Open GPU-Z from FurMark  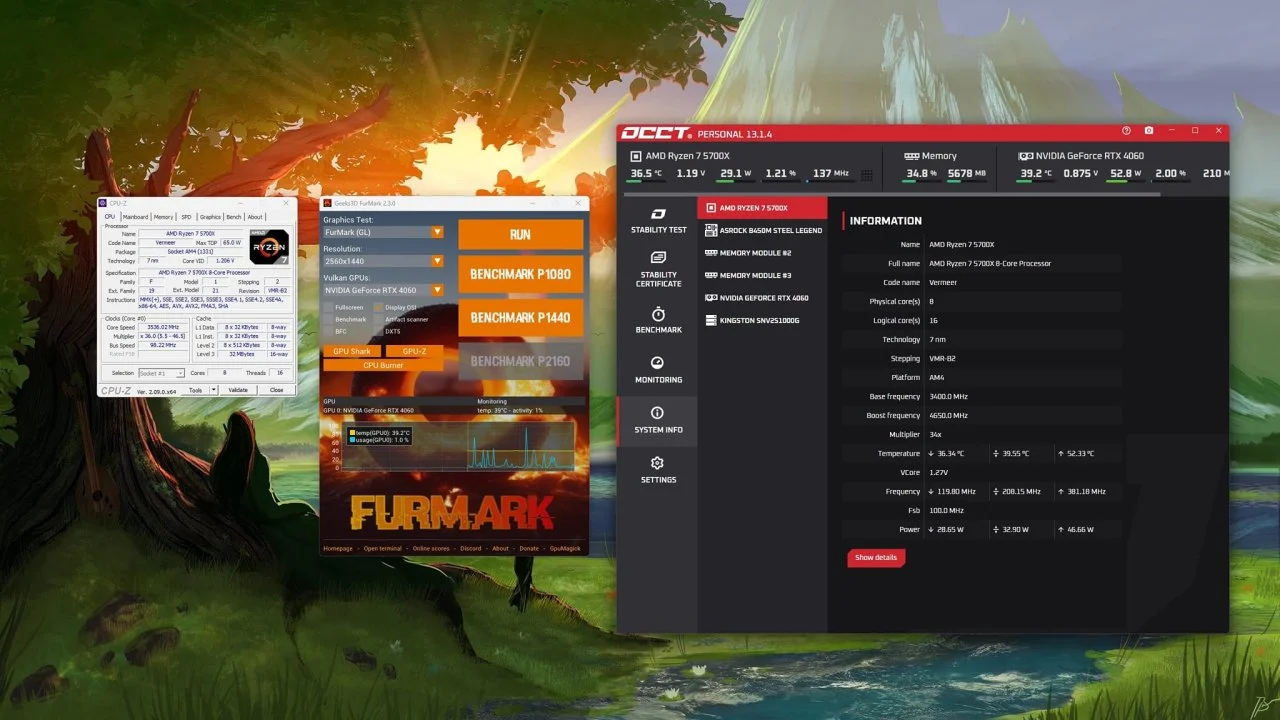pos(414,352)
